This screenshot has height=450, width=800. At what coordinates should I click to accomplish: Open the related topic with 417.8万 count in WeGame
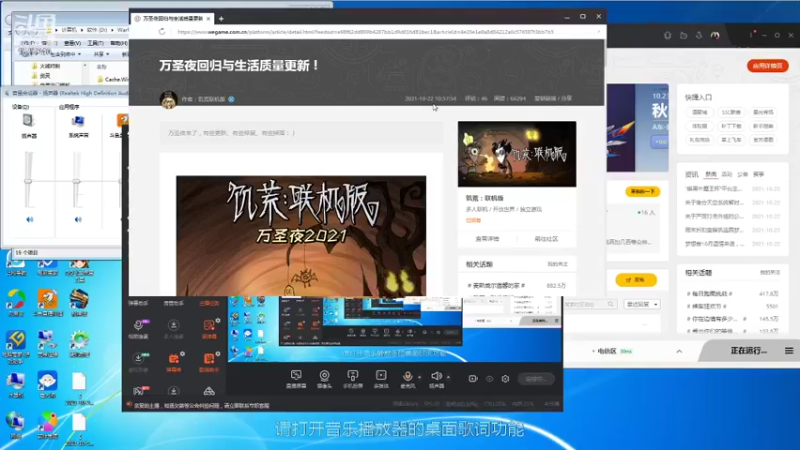click(x=732, y=294)
